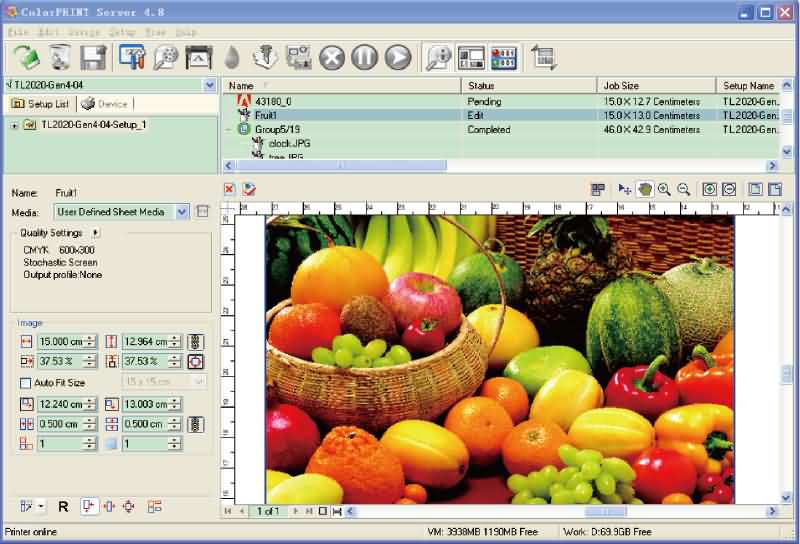Click the Play/resume job toolbar button
This screenshot has height=544, width=800.
398,57
